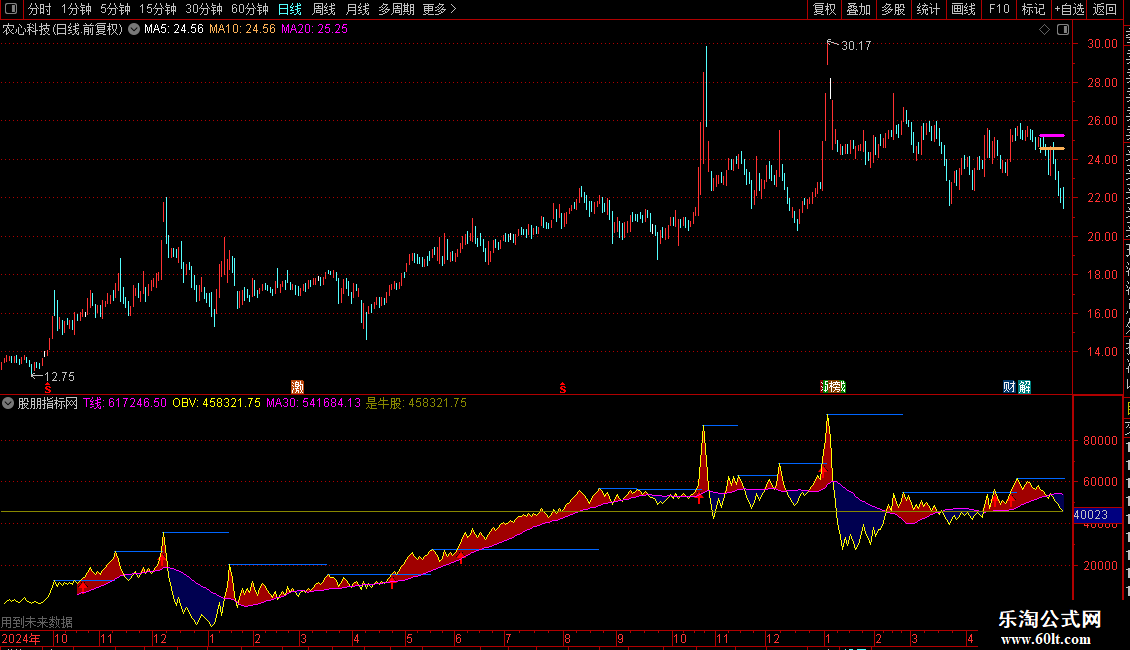Click the 农心科技(日线,前复权) stock title
1130x650 pixels.
(x=63, y=29)
